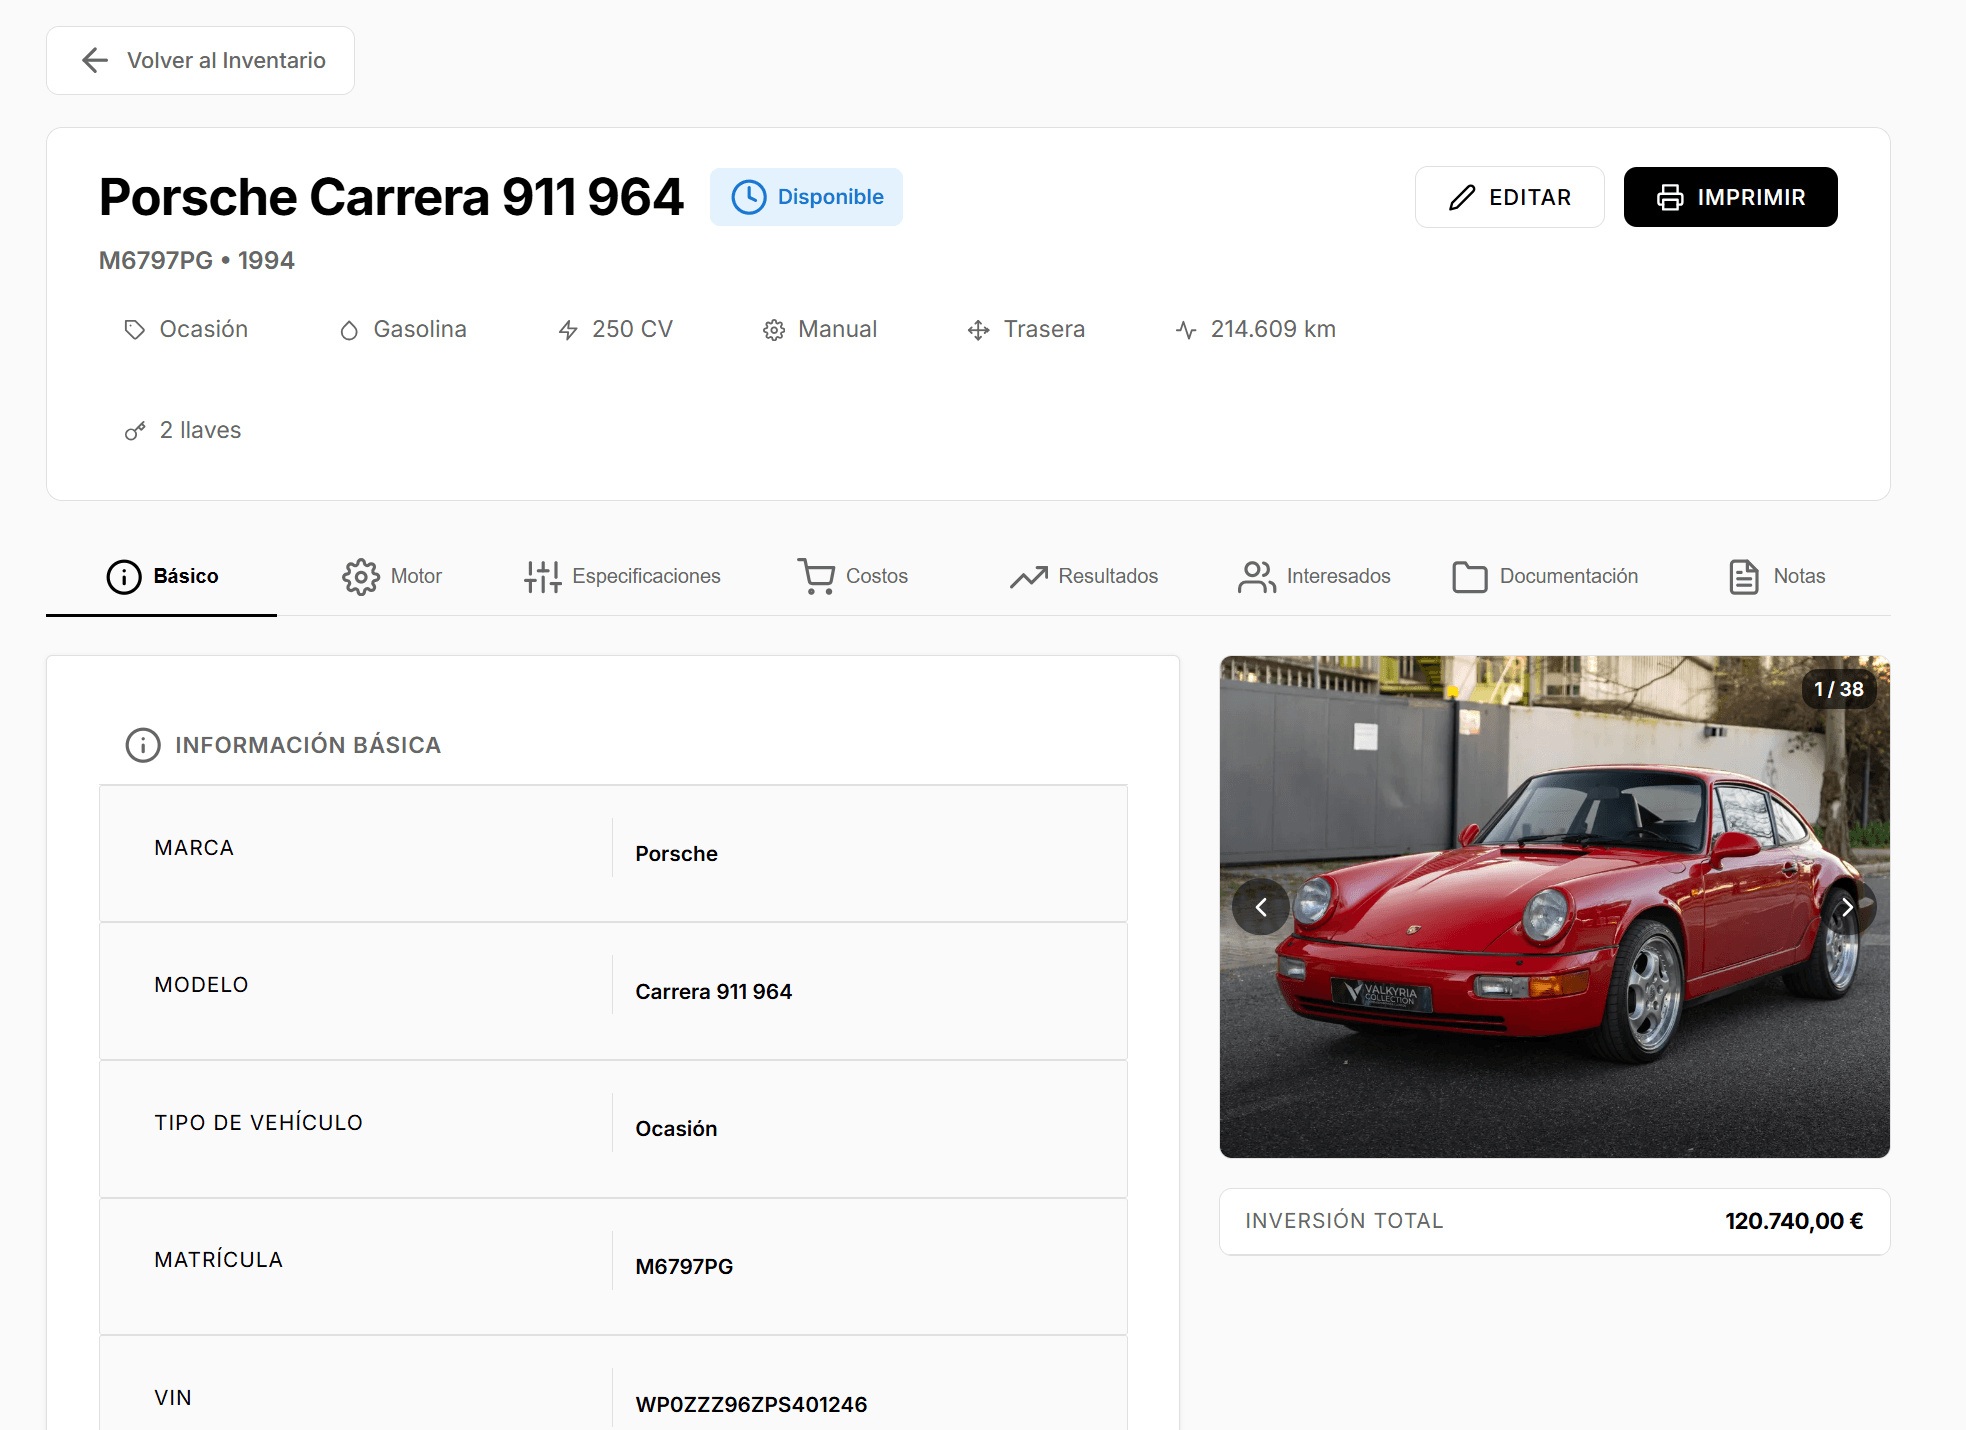Click the gear icon beside Manual
Image resolution: width=1966 pixels, height=1430 pixels.
[x=774, y=330]
